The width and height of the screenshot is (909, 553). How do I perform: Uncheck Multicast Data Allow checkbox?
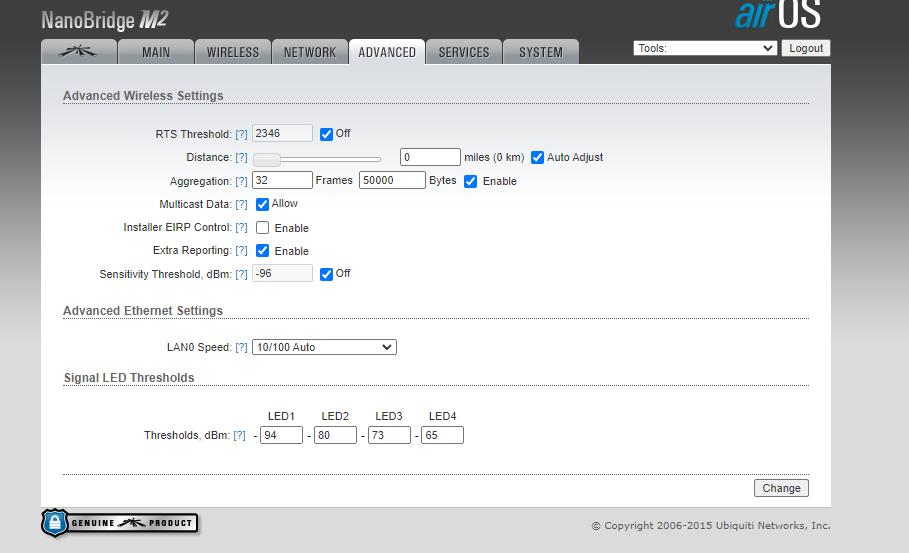coord(263,204)
